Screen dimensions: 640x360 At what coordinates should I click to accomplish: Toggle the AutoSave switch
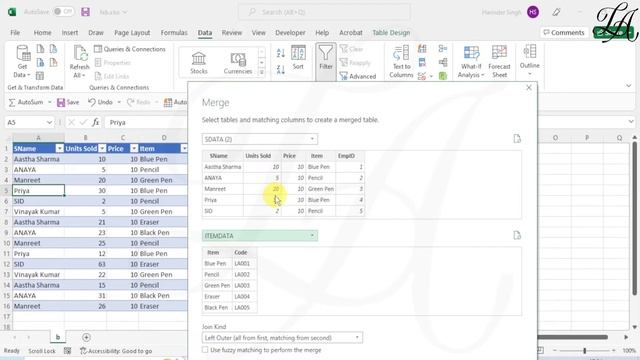point(64,12)
